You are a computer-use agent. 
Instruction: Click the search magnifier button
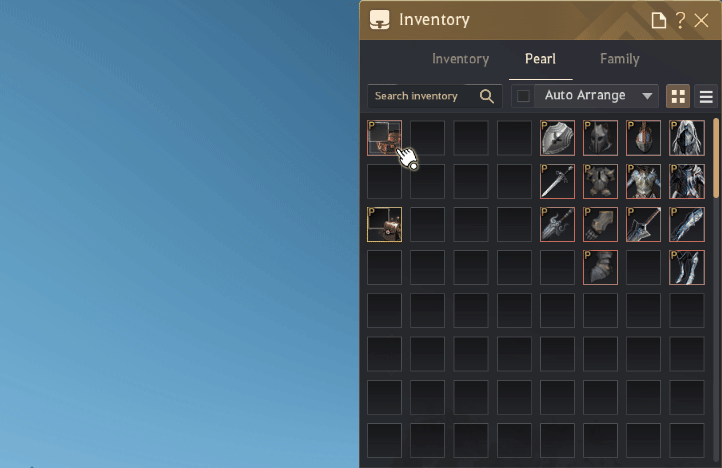click(x=487, y=96)
